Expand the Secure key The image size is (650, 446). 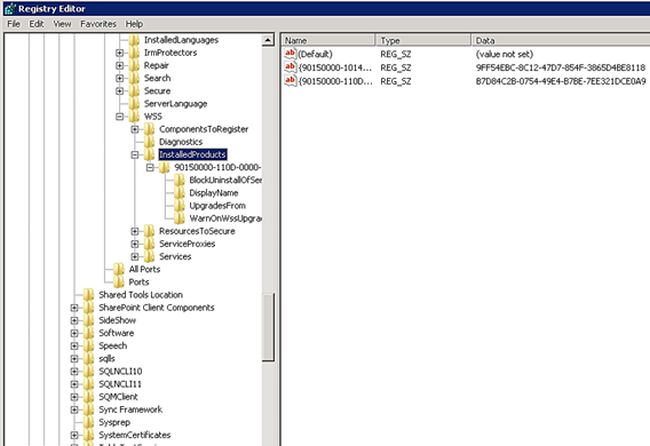pos(119,91)
